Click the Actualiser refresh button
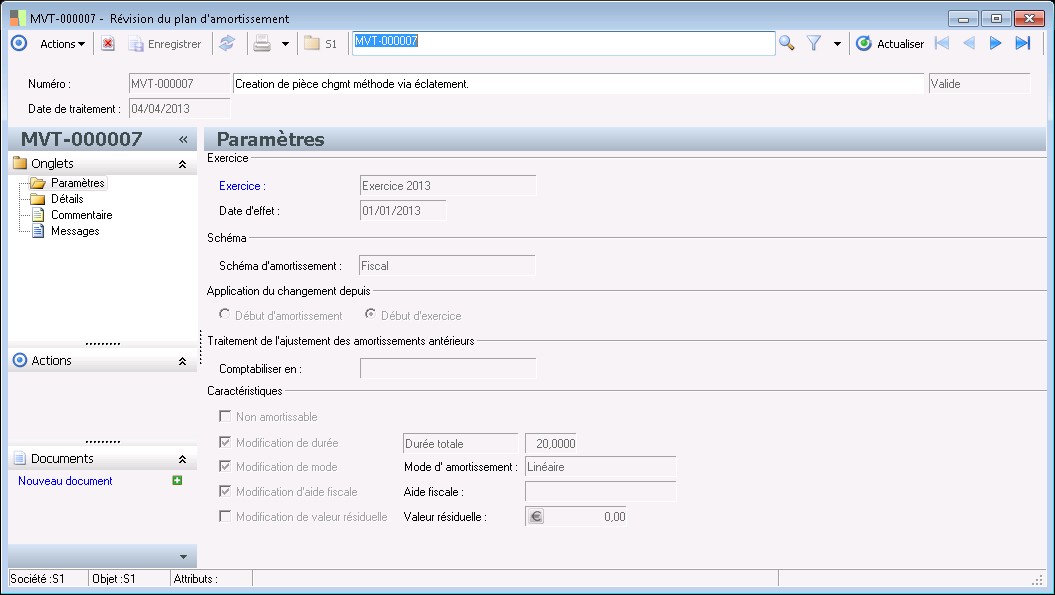This screenshot has width=1055, height=595. coord(889,44)
